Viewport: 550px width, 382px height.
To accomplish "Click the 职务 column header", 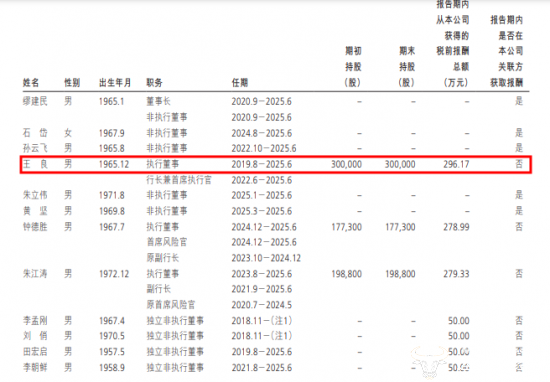I will tap(154, 83).
